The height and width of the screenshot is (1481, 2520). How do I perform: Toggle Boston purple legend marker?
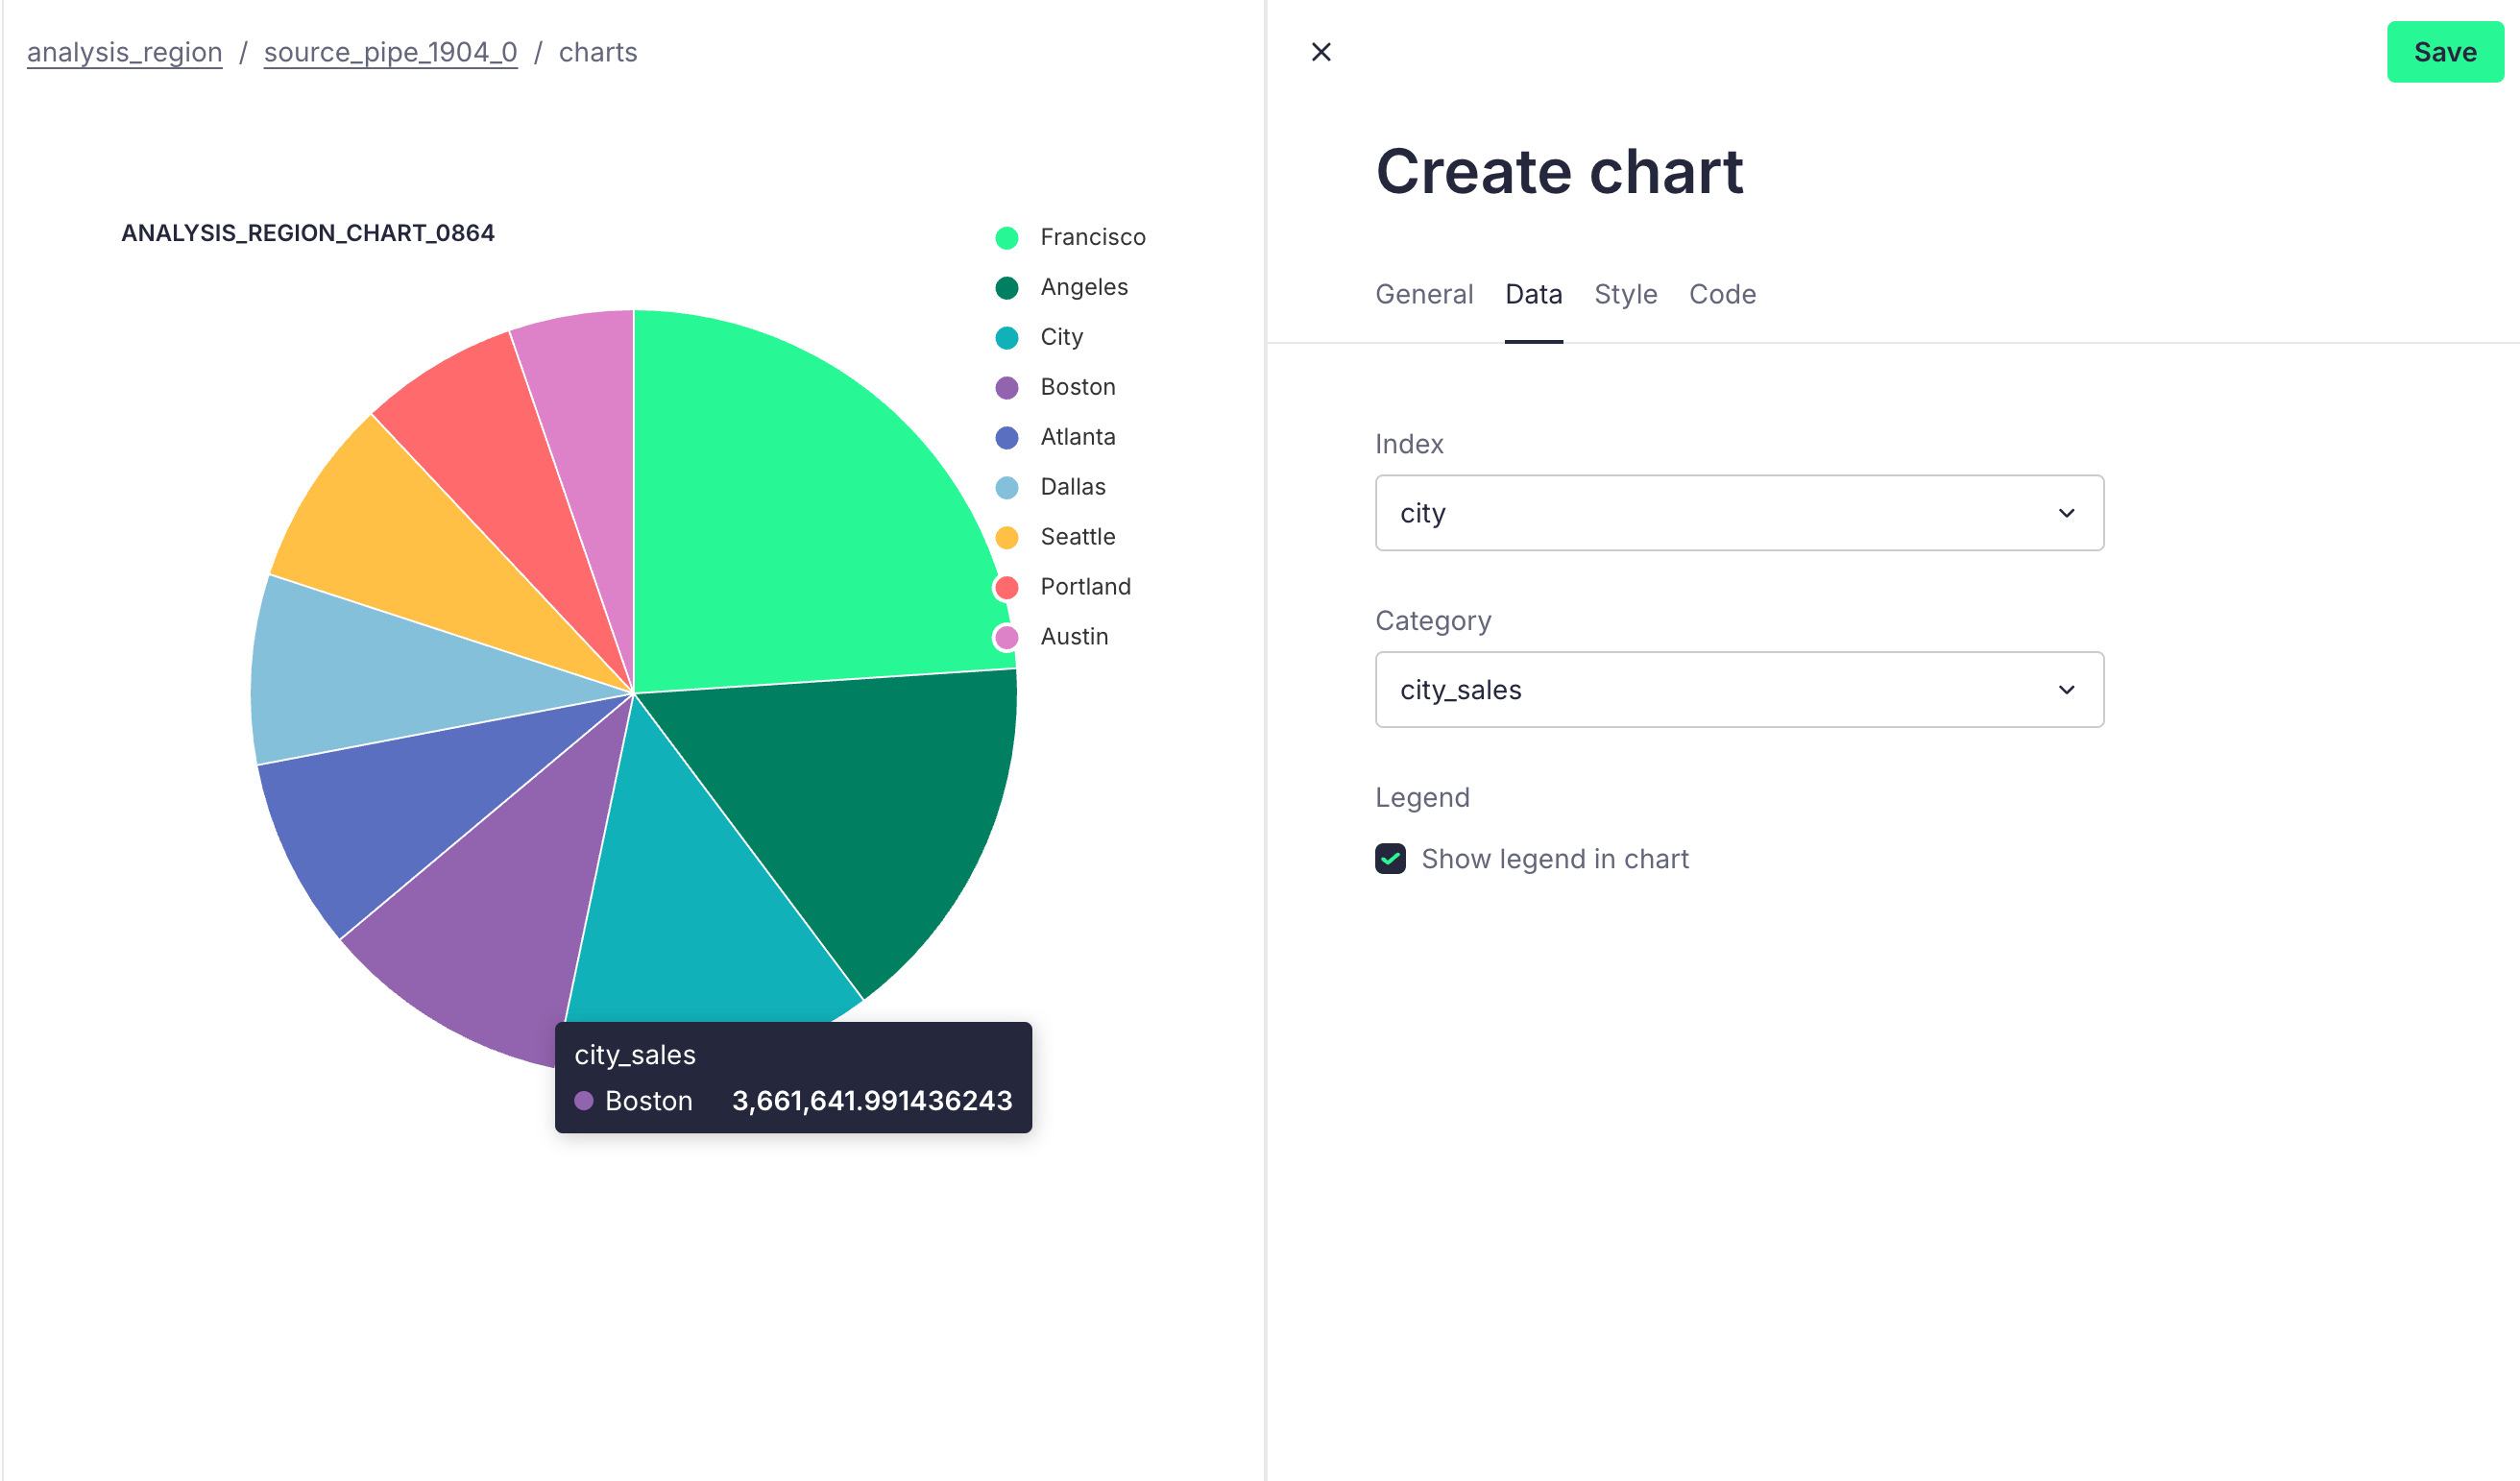click(1006, 388)
